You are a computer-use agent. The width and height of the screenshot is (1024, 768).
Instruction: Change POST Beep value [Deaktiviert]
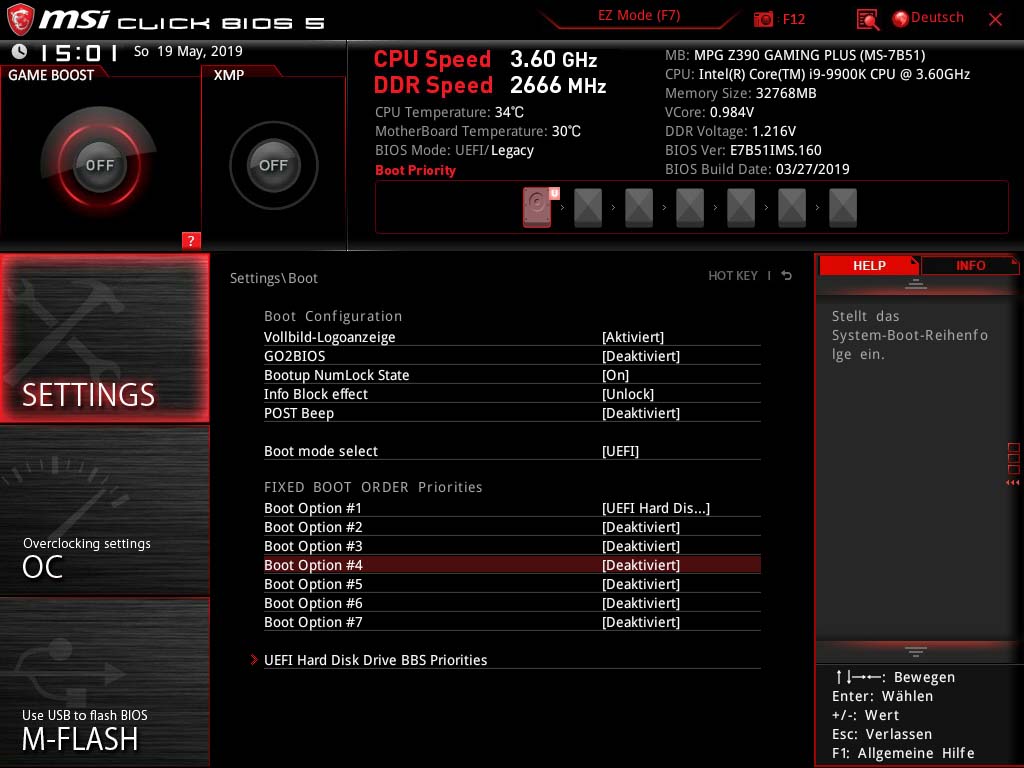641,413
